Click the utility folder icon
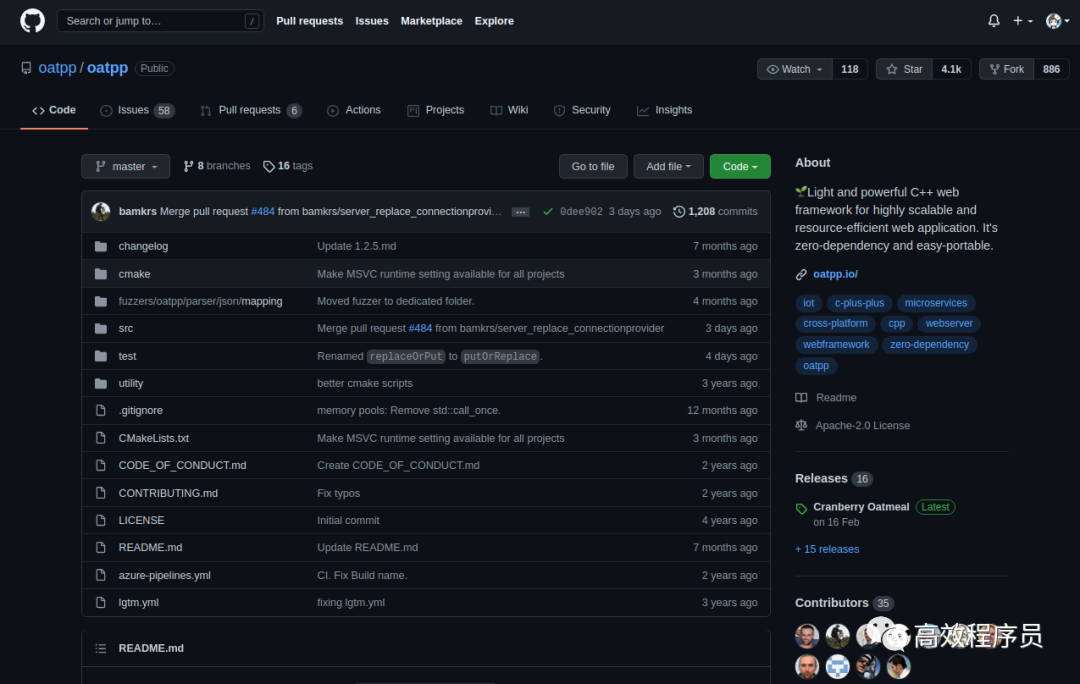The height and width of the screenshot is (684, 1080). click(x=101, y=383)
